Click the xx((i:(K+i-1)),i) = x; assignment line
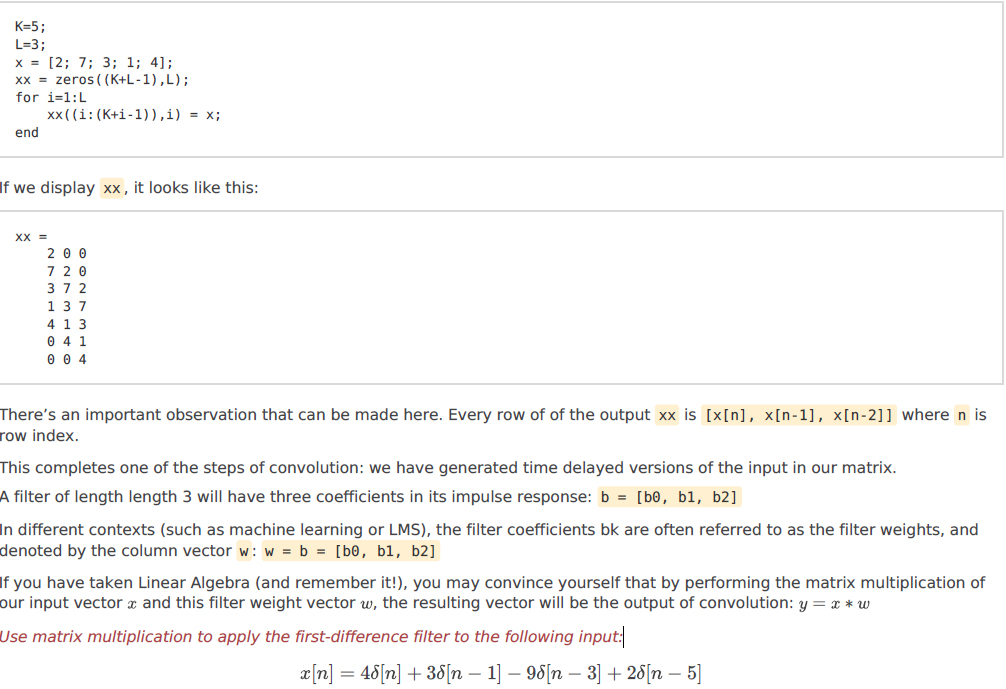Image resolution: width=1006 pixels, height=689 pixels. (x=132, y=114)
